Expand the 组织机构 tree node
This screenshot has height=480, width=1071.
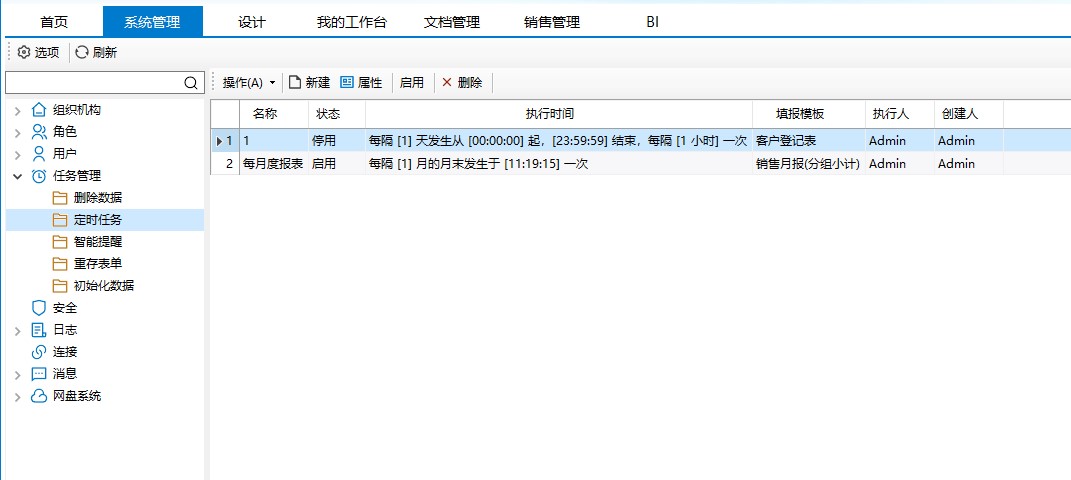[17, 110]
